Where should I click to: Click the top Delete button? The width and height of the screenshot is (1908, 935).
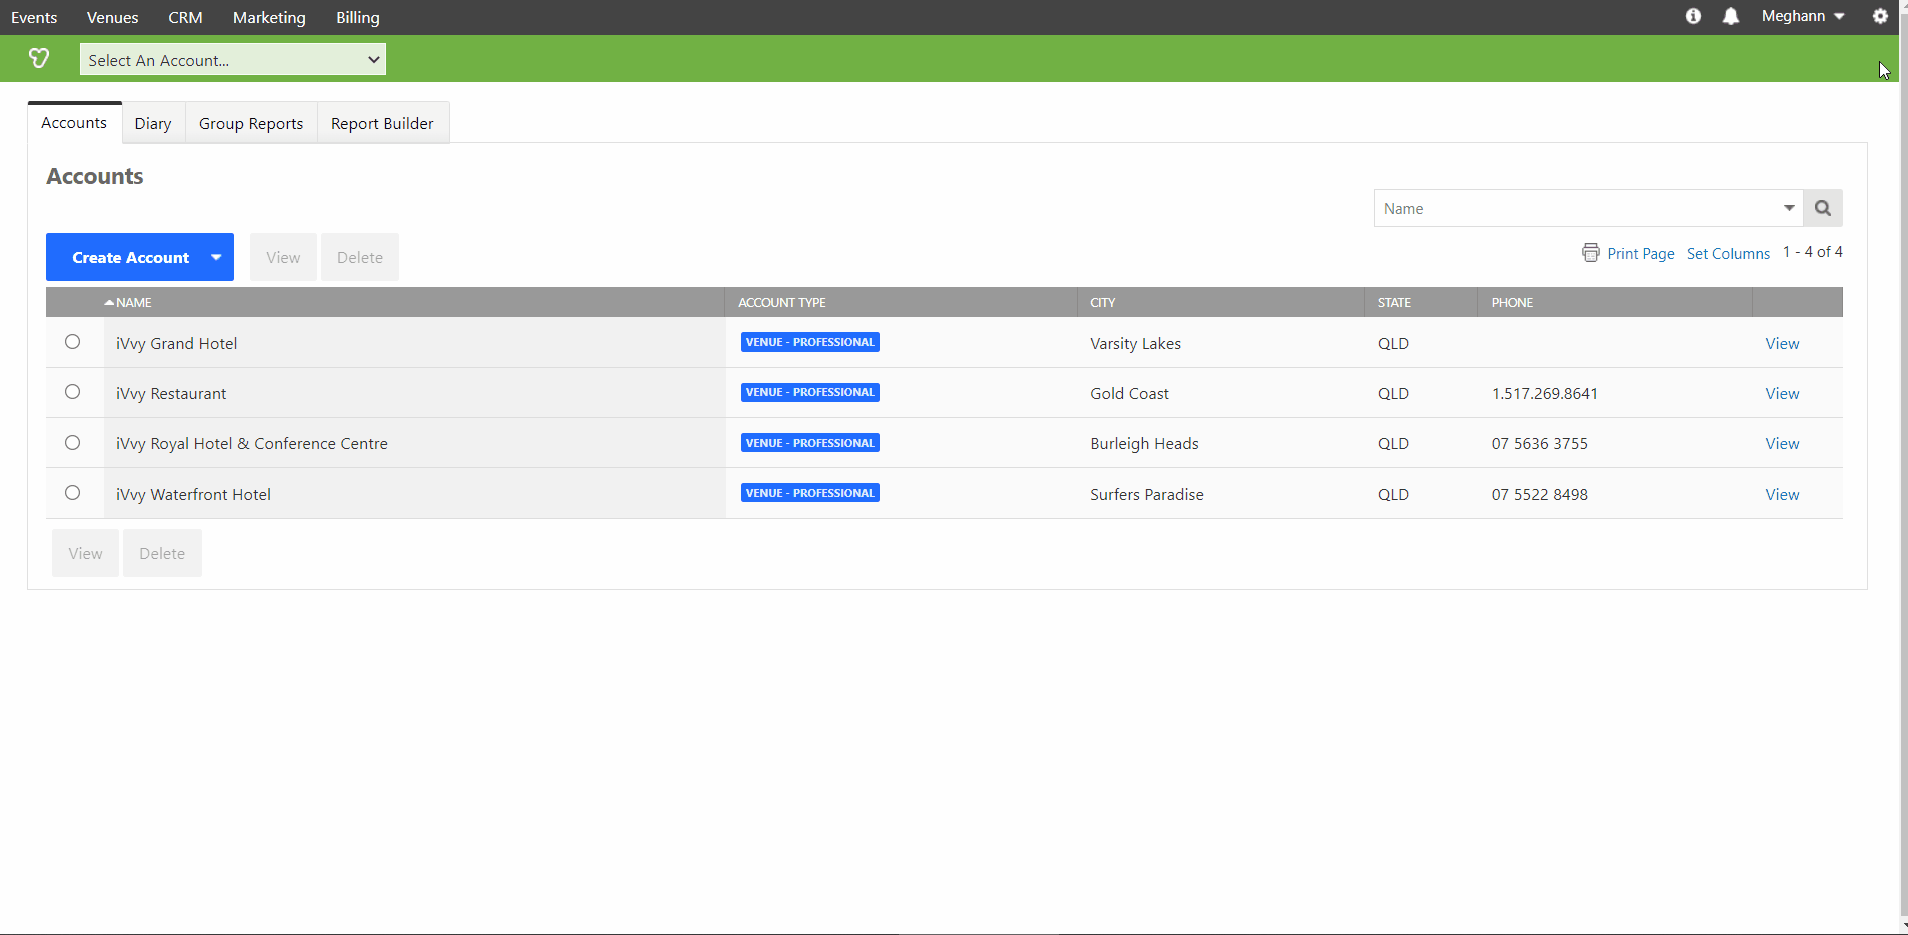(360, 257)
